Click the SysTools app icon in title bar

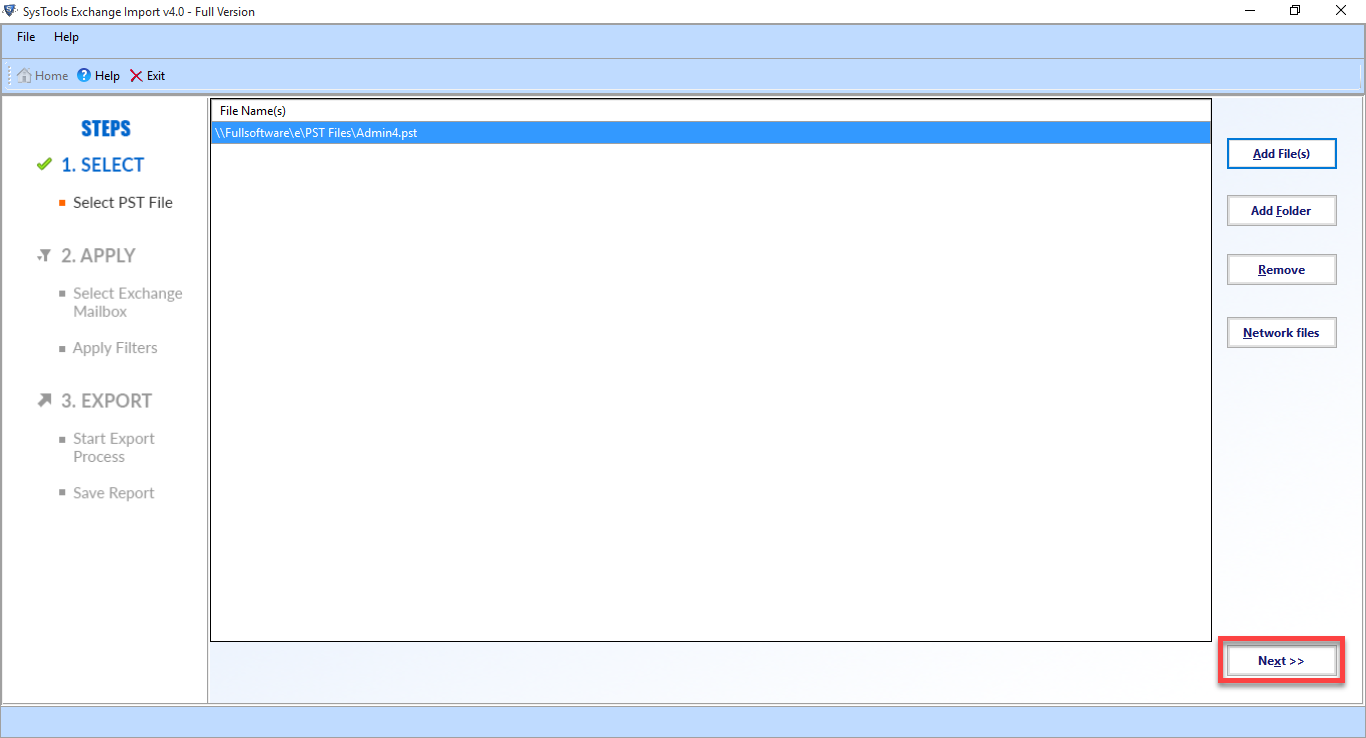click(11, 11)
